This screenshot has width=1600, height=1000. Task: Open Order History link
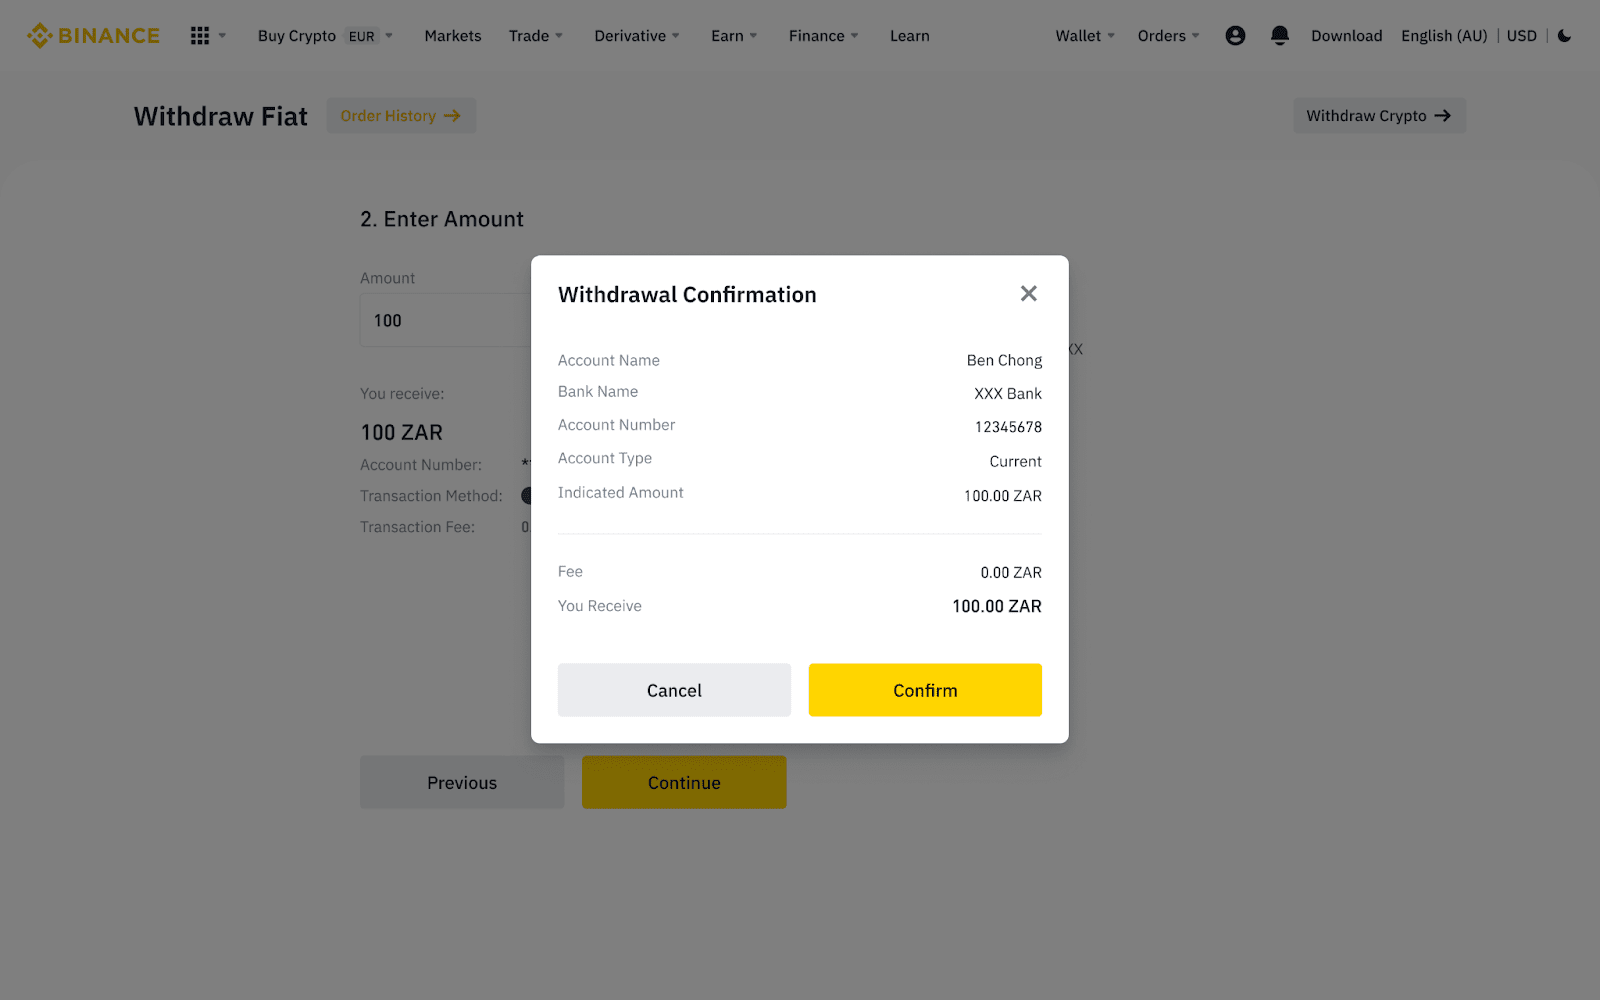[x=400, y=116]
